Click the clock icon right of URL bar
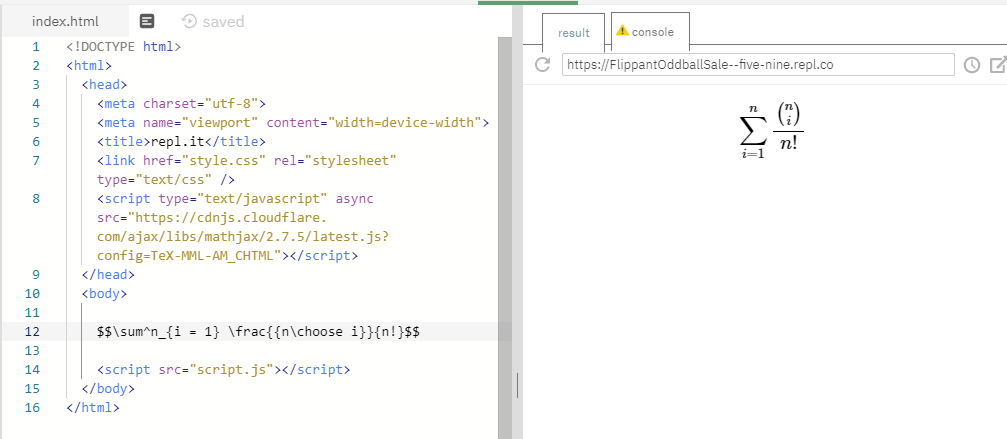 [x=971, y=65]
